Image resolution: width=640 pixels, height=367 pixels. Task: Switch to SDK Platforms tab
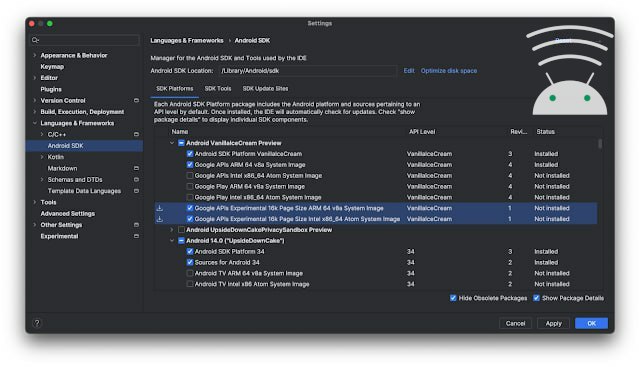(175, 89)
